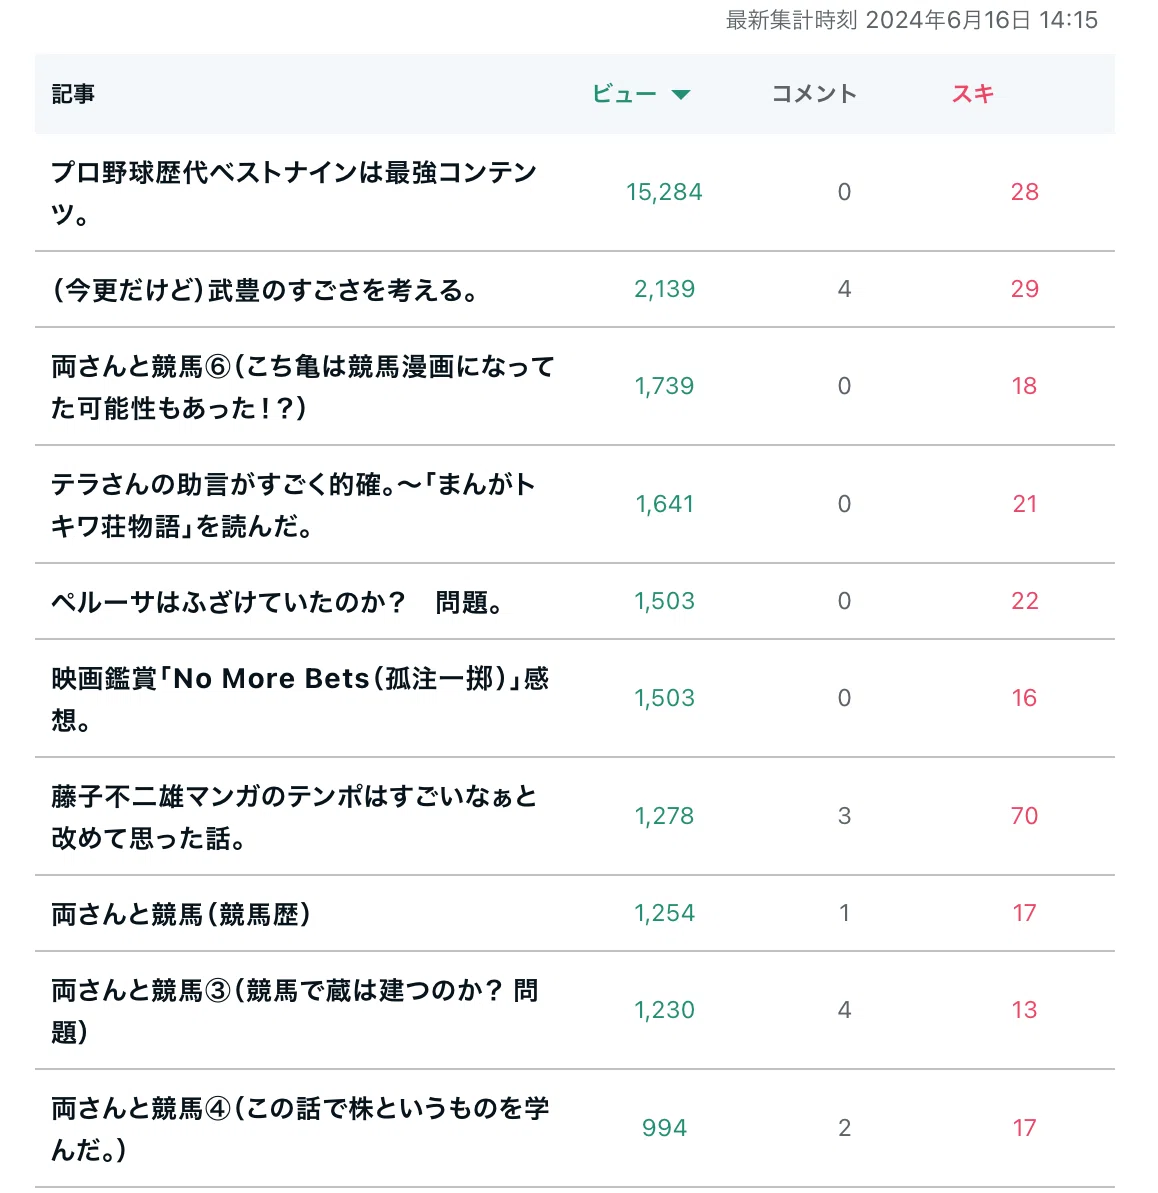Click the 70 スキ count
Screen dimensions: 1158x1193
coord(1024,816)
